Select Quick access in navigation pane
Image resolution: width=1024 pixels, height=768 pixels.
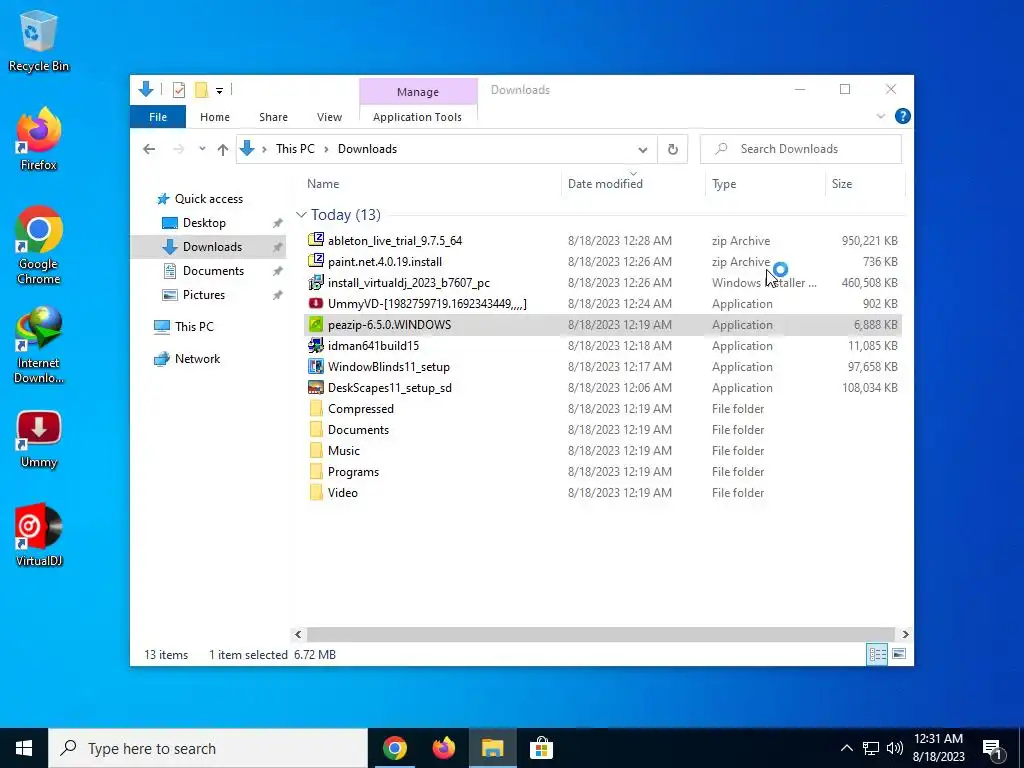tap(209, 199)
